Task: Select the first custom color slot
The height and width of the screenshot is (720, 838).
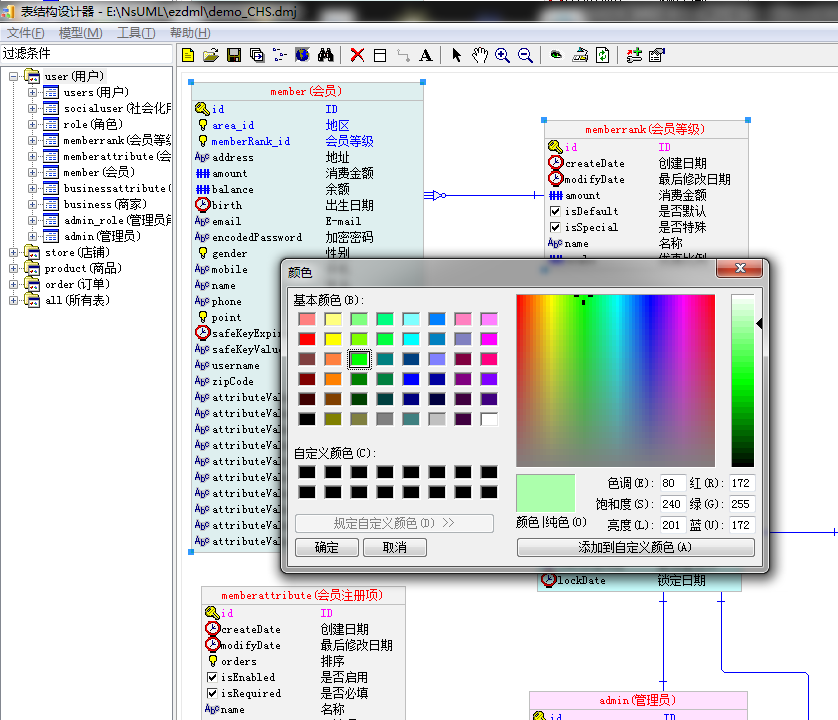Action: pos(307,472)
